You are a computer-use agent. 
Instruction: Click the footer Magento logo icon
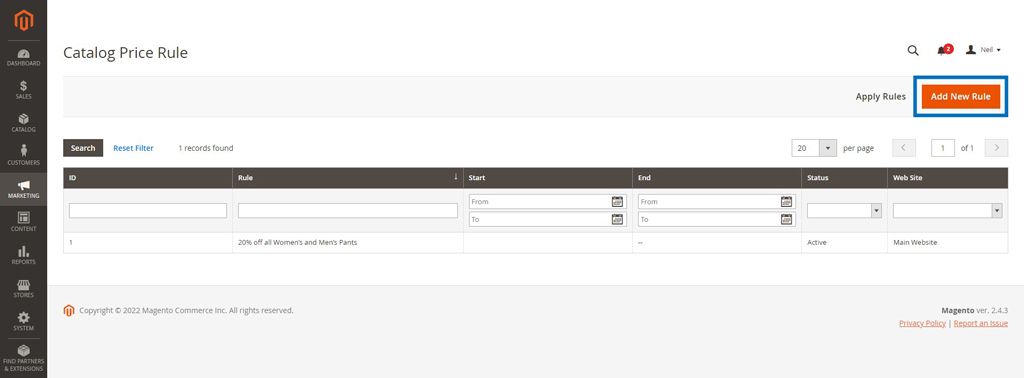tap(69, 311)
